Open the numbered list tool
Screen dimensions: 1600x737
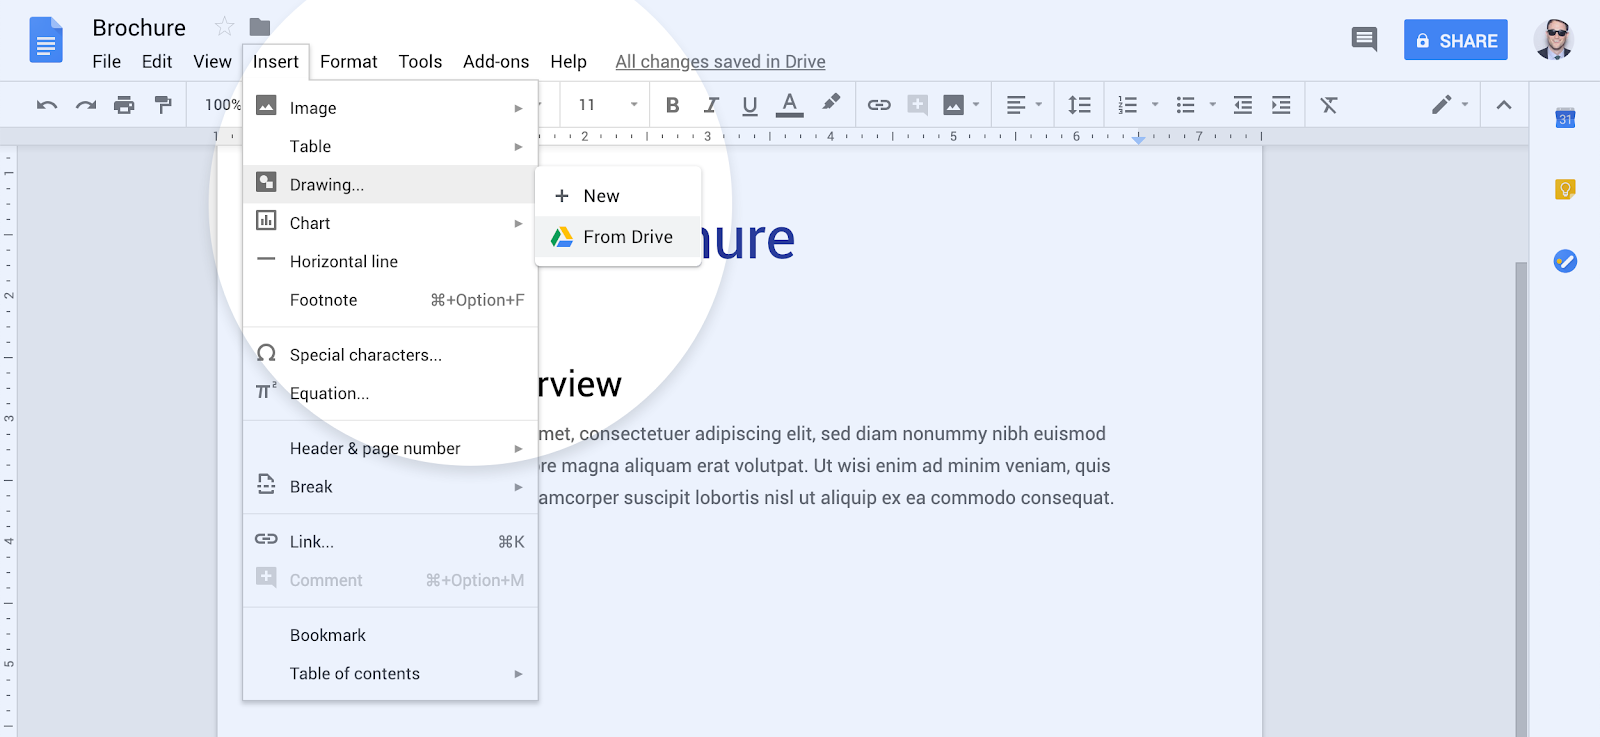tap(1128, 105)
